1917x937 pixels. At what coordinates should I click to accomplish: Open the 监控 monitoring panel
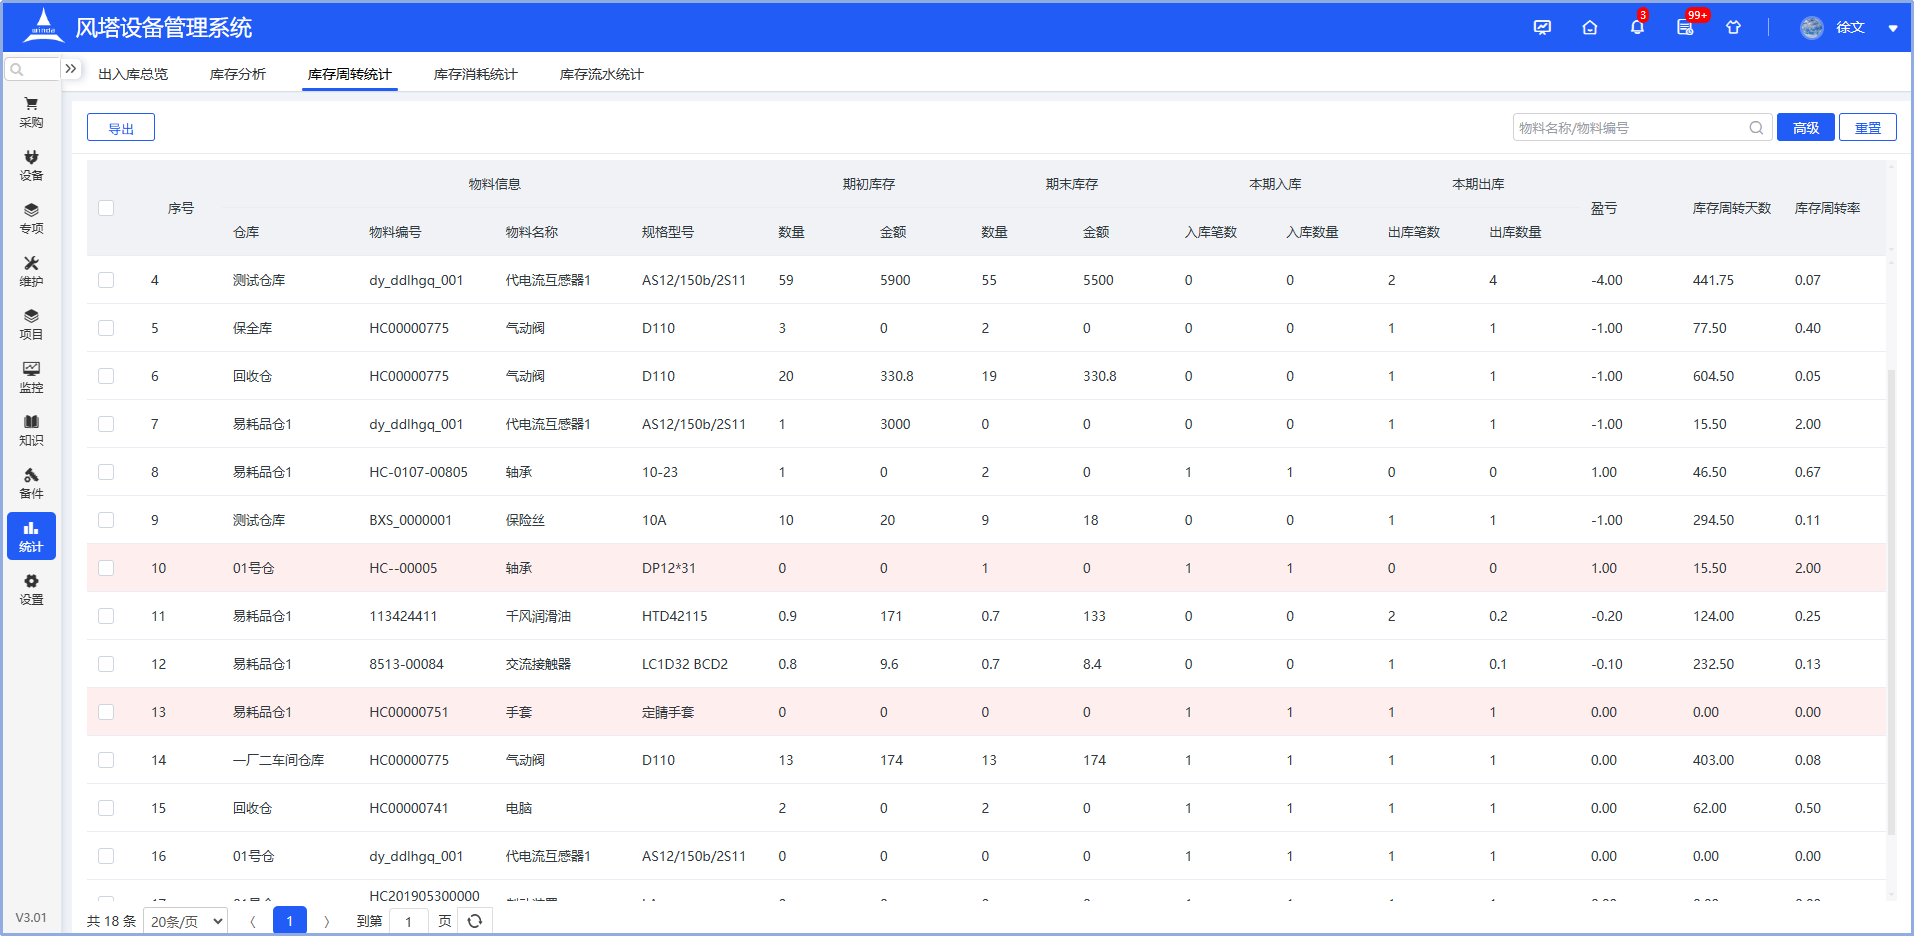(x=31, y=377)
